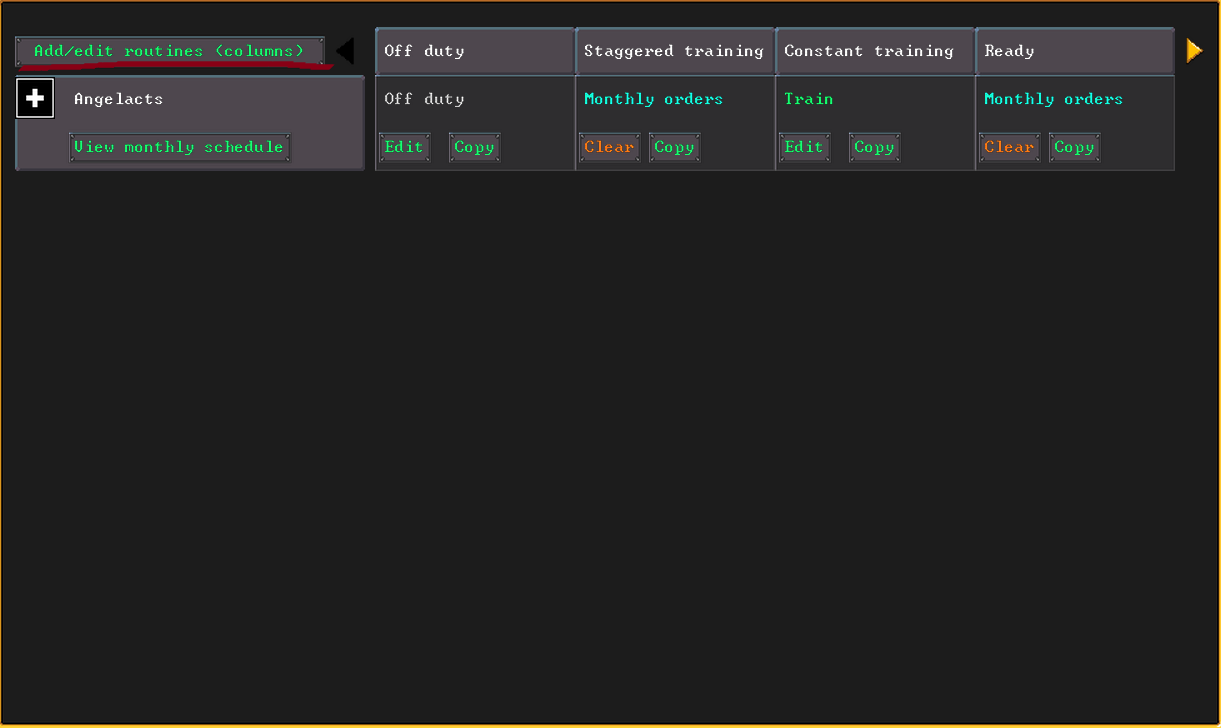Click the cyan Monthly orders under Staggered training

point(654,99)
